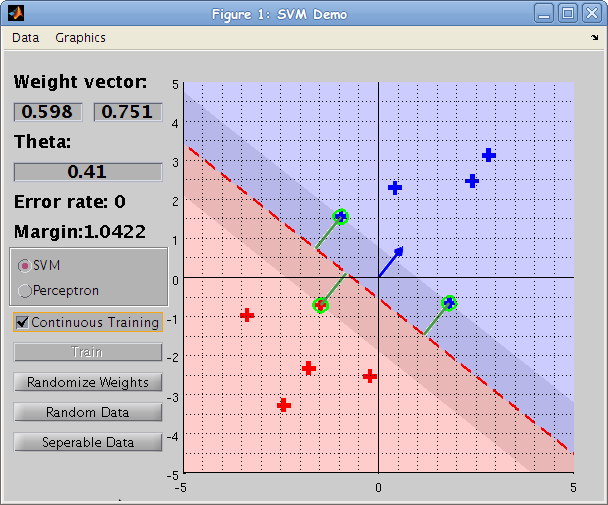Click the MATLAB icon in the title bar

tap(16, 14)
